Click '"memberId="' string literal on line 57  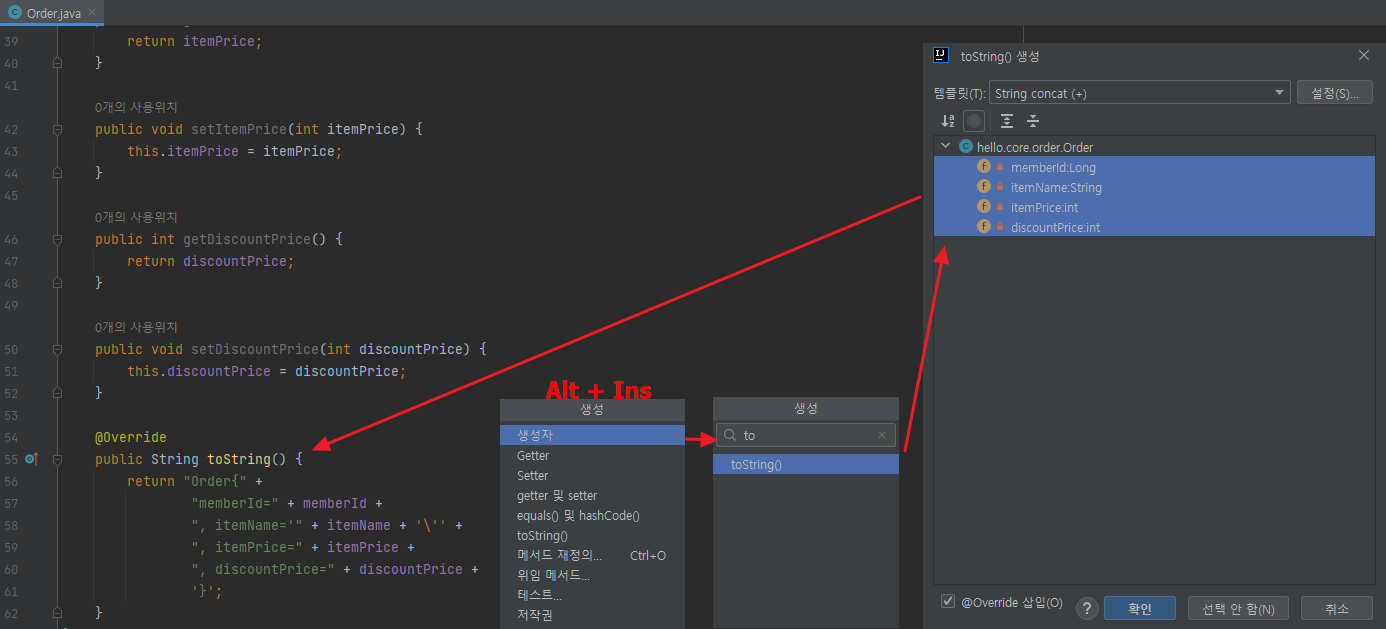click(235, 503)
